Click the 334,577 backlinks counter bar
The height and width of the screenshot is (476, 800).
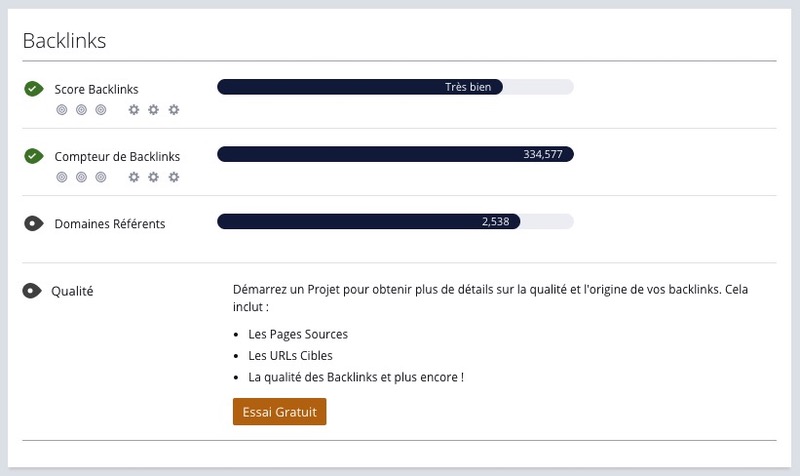395,154
